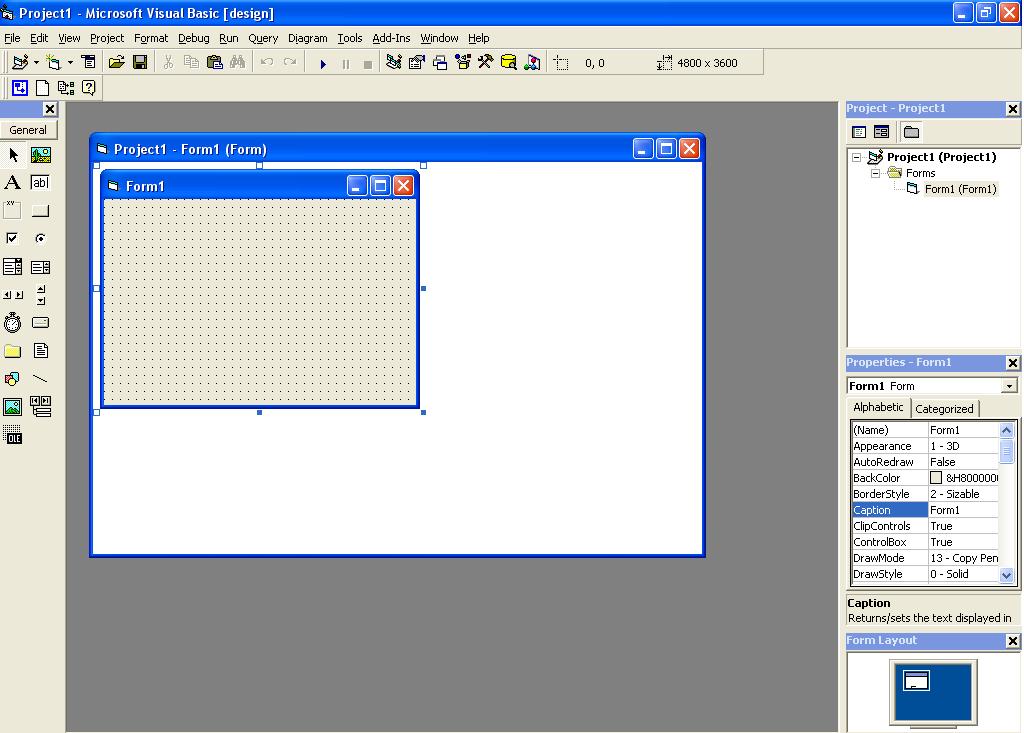This screenshot has height=733, width=1024.
Task: Close the Toolbox panel
Action: [x=50, y=109]
